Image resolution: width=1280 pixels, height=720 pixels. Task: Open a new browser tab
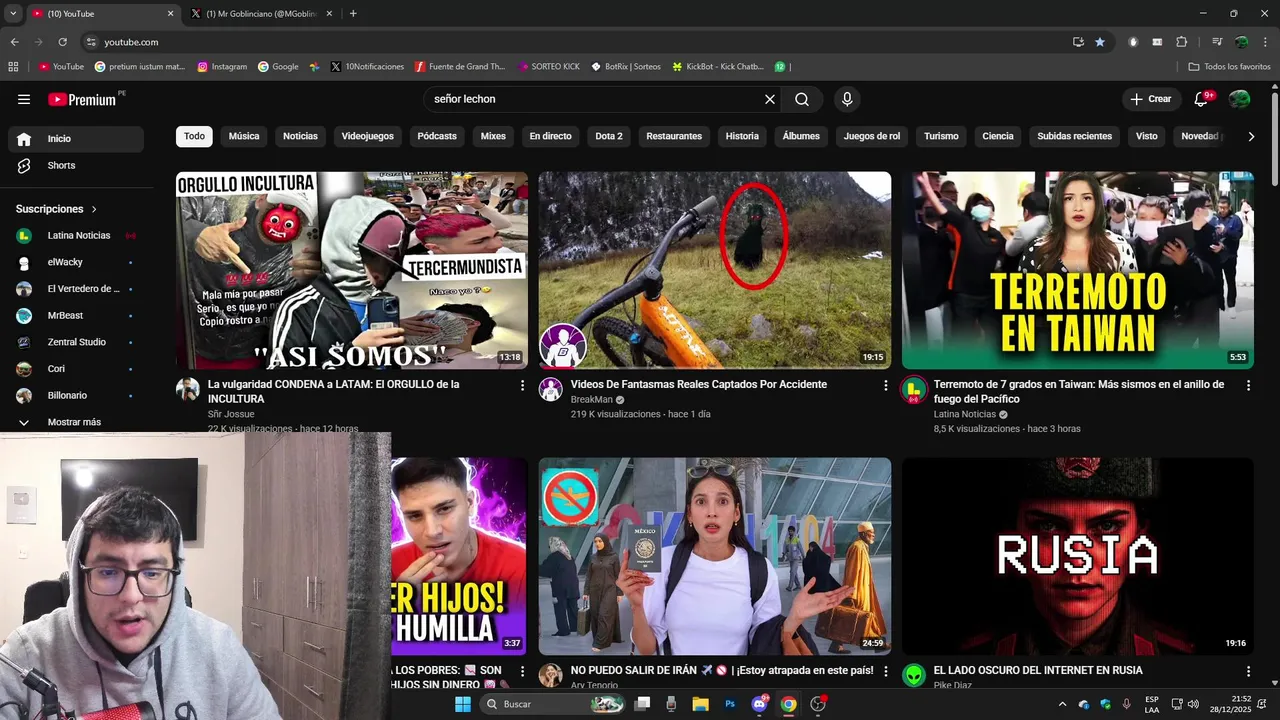353,14
